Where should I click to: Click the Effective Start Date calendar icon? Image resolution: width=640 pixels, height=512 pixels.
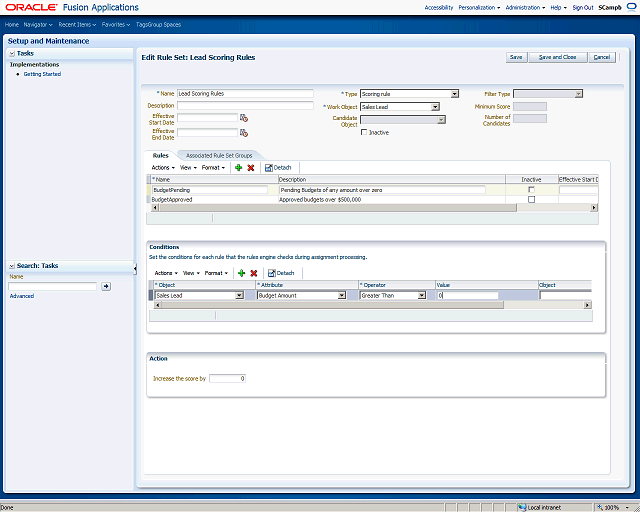[244, 118]
